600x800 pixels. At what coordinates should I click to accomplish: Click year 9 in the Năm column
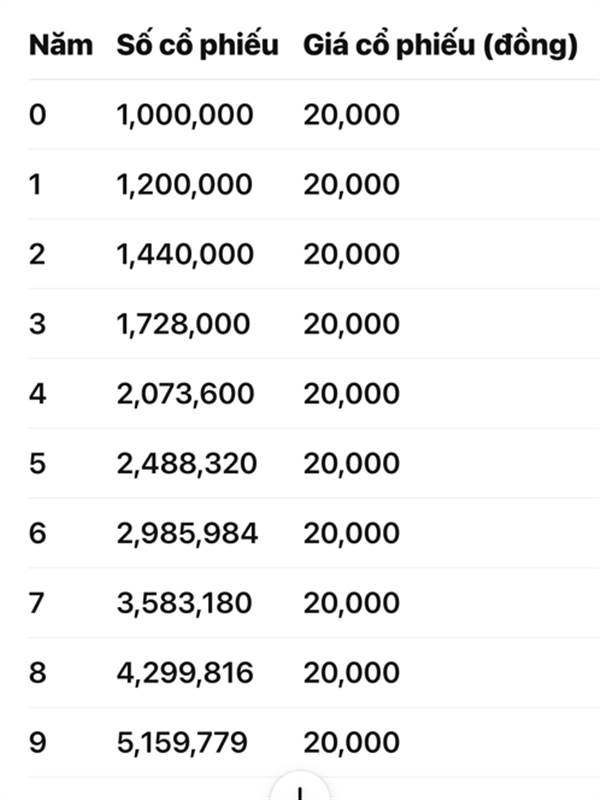[x=37, y=743]
